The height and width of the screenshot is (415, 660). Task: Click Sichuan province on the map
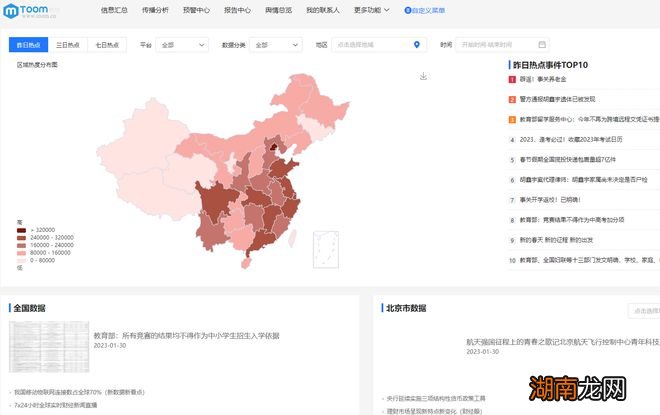click(x=215, y=200)
